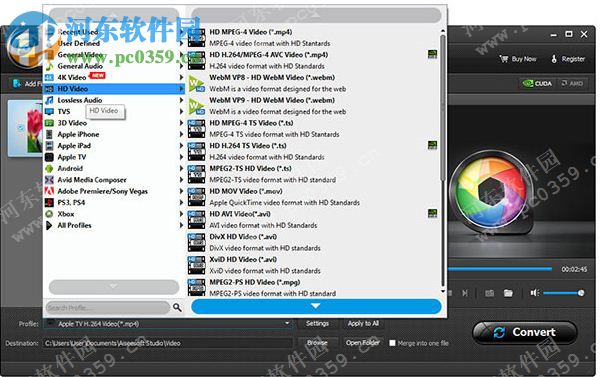Select HD H.264 TS Video (*.ts) icon
Image resolution: width=602 pixels, height=377 pixels.
[x=196, y=151]
